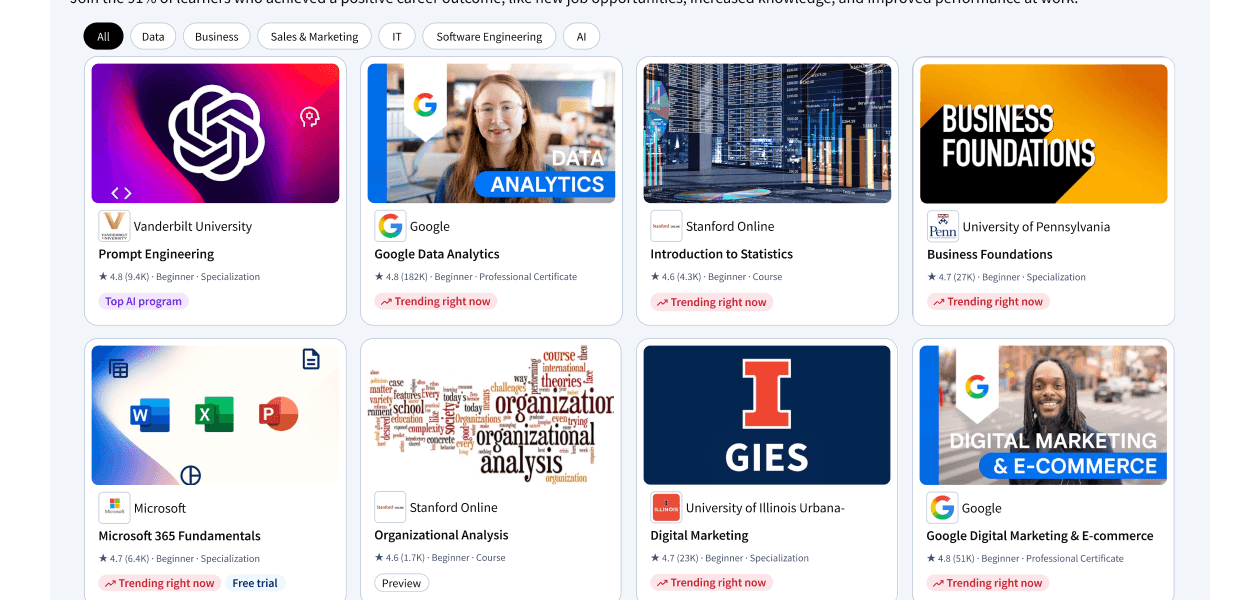Select the Business filter chip
The image size is (1260, 600).
[217, 37]
